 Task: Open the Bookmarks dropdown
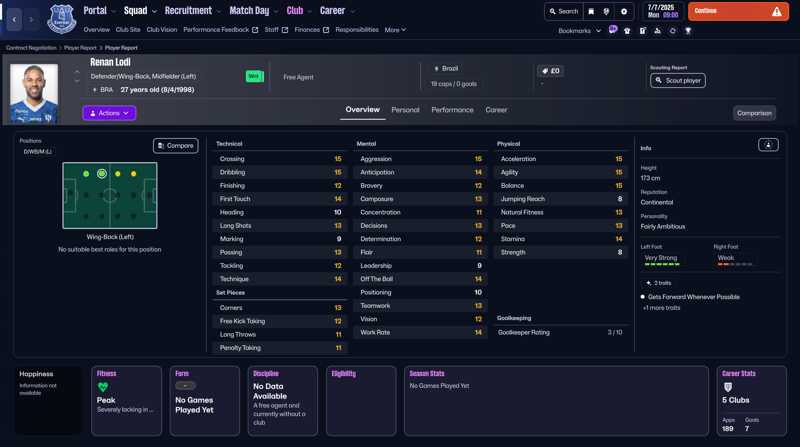point(579,31)
